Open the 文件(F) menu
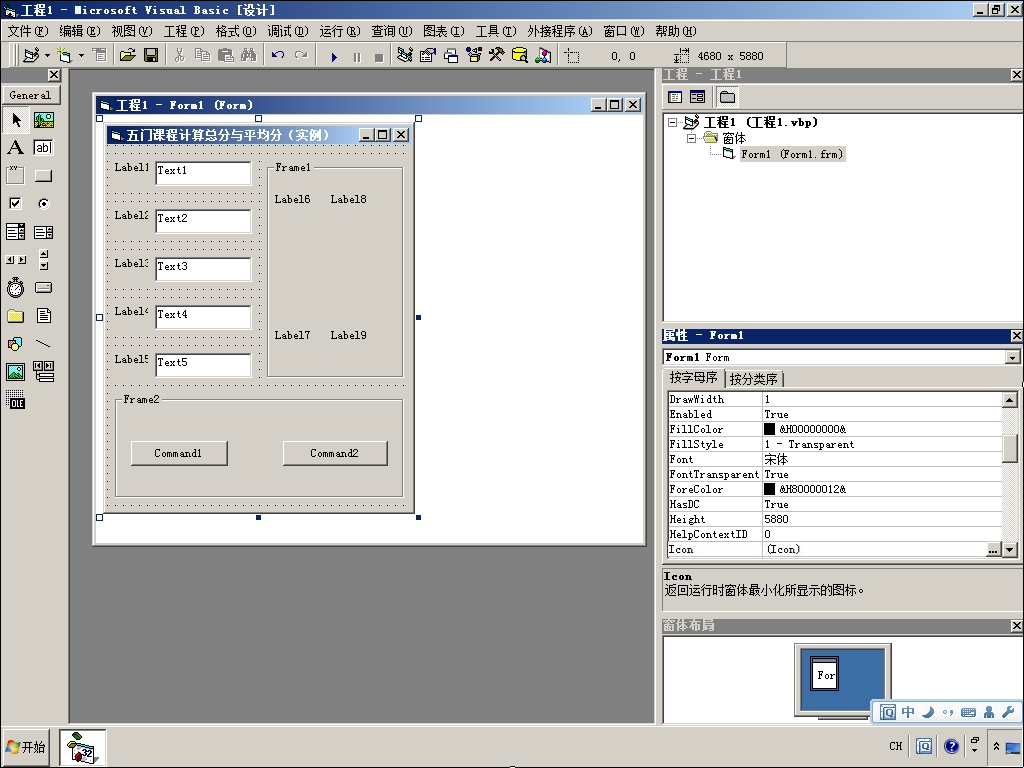The height and width of the screenshot is (768, 1024). (27, 31)
